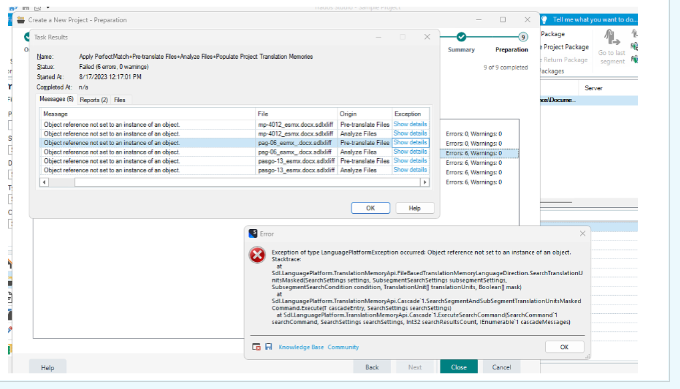Click left arrow of messages horizontal scrollbar
This screenshot has height=389, width=680.
pyautogui.click(x=44, y=182)
